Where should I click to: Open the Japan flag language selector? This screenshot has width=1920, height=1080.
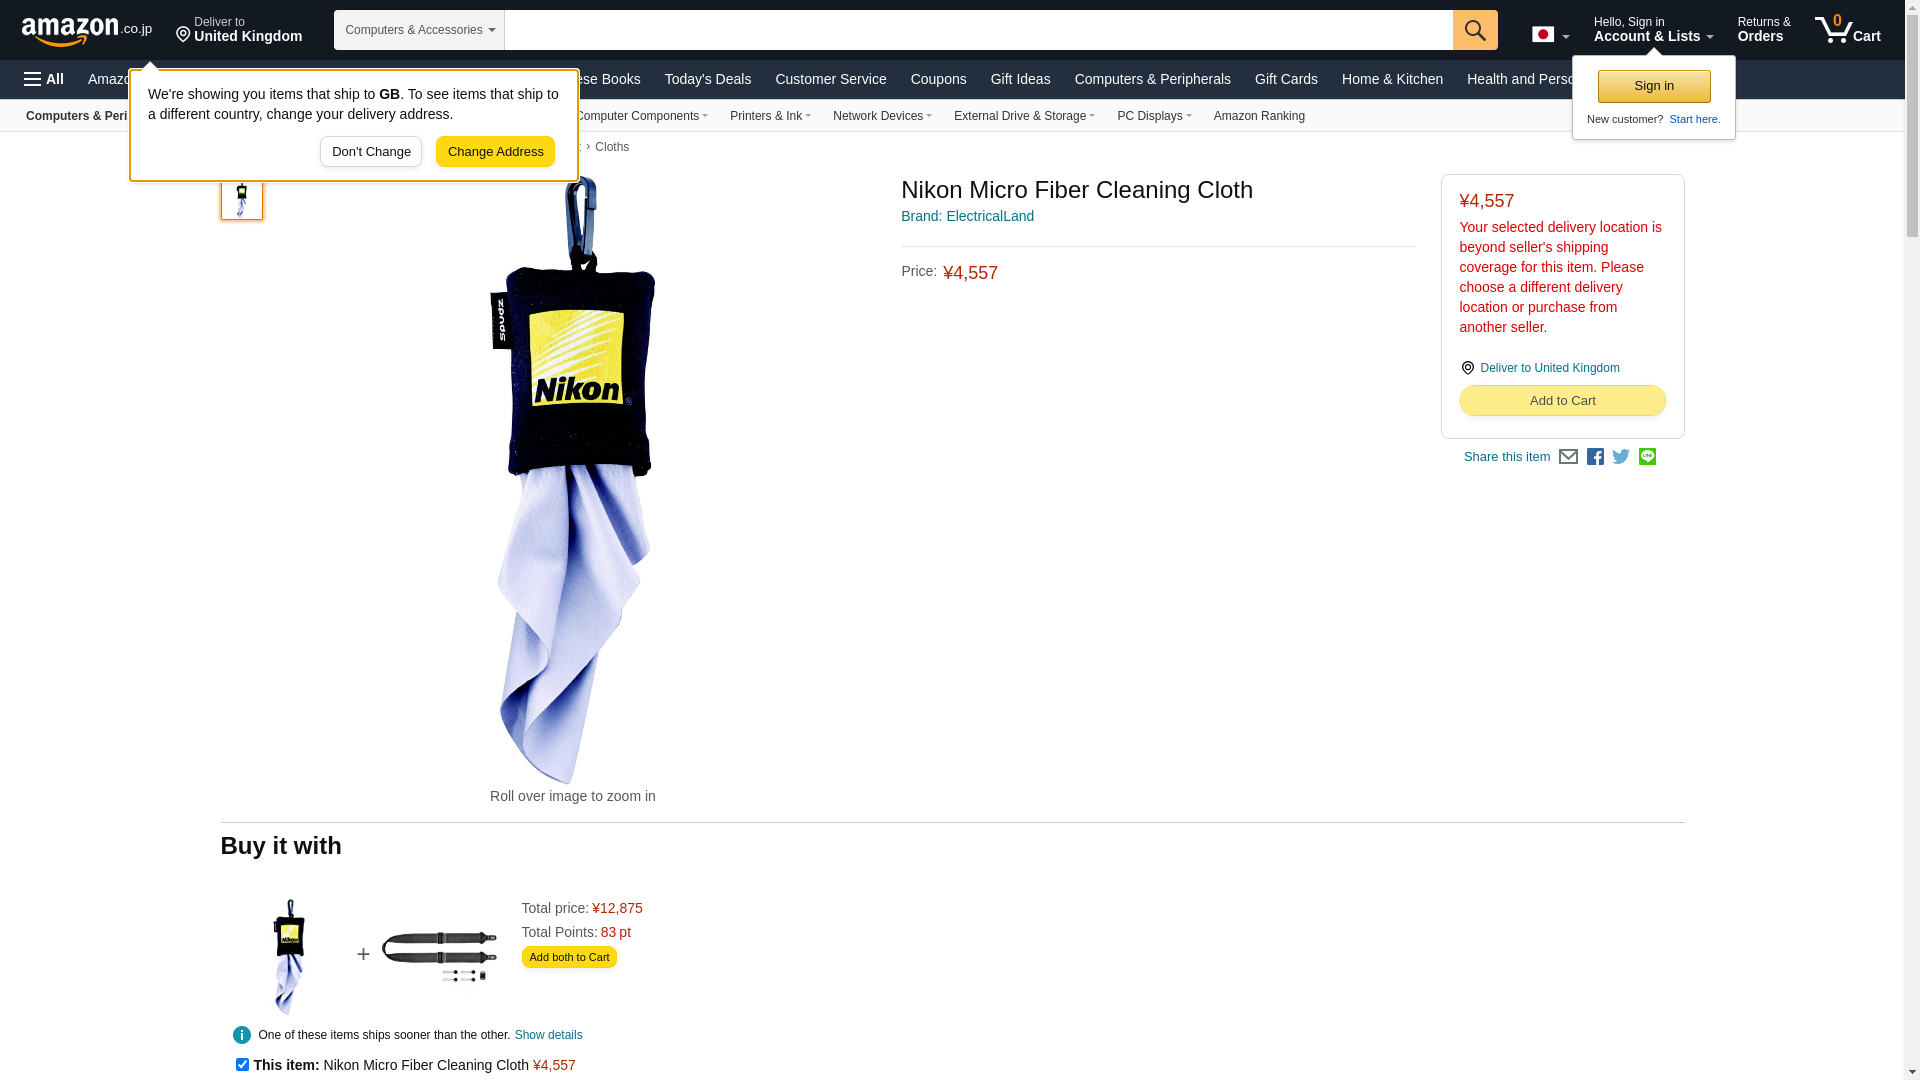(1550, 34)
